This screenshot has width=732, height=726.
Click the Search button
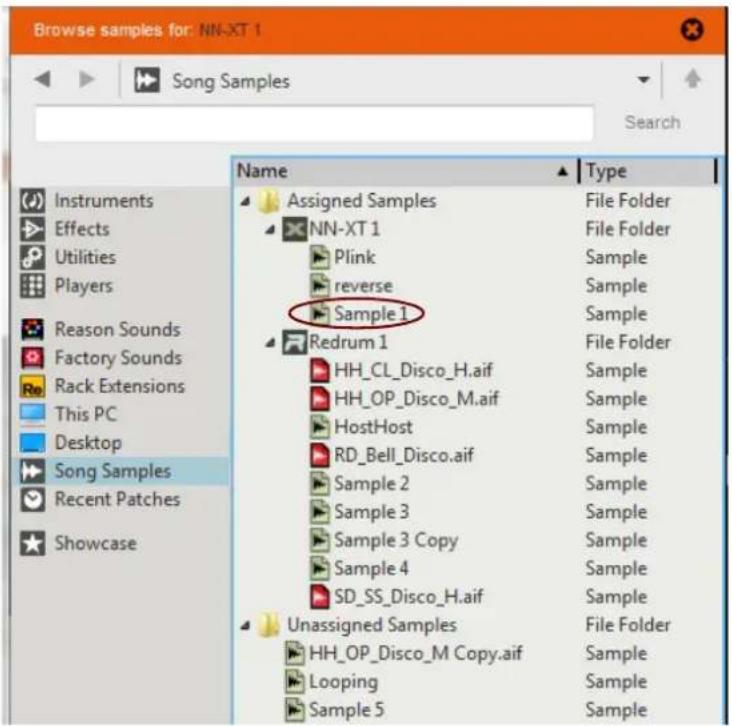(653, 122)
